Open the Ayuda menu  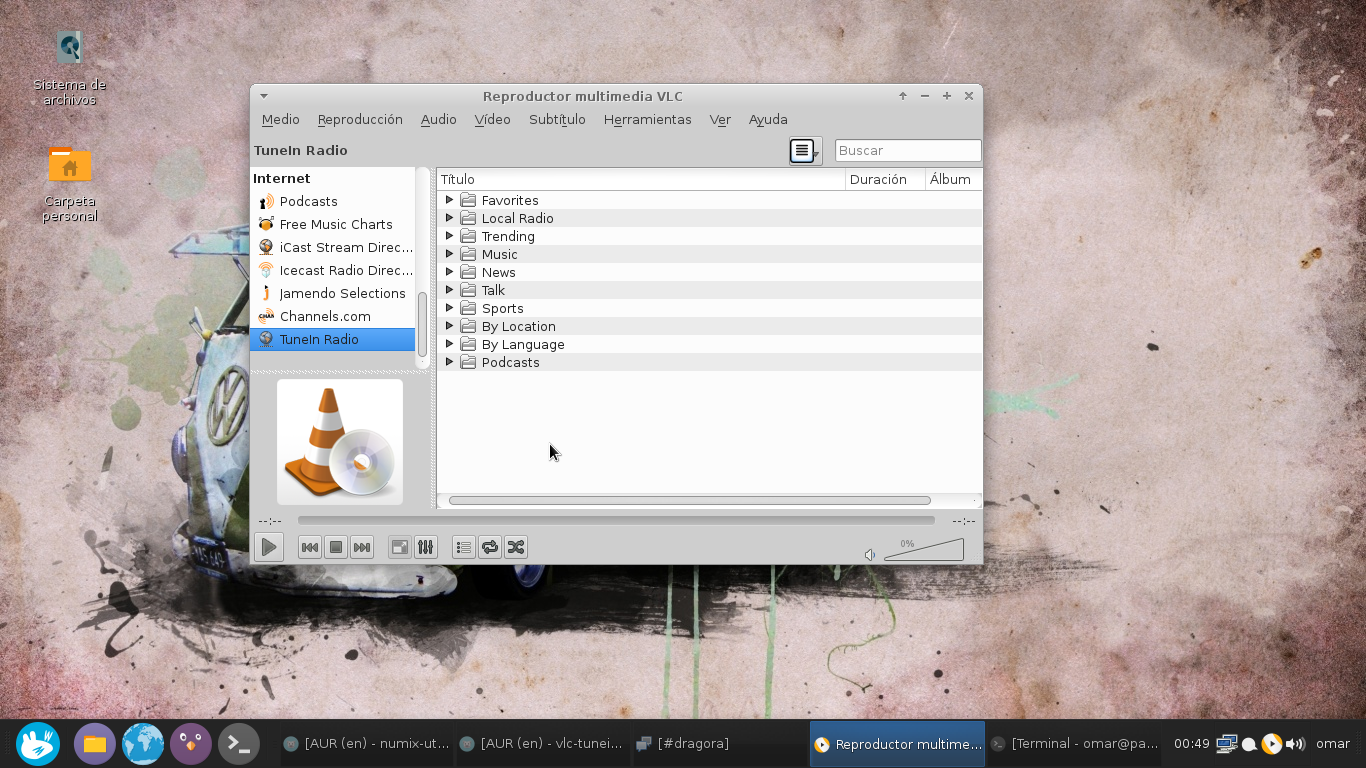(x=768, y=119)
